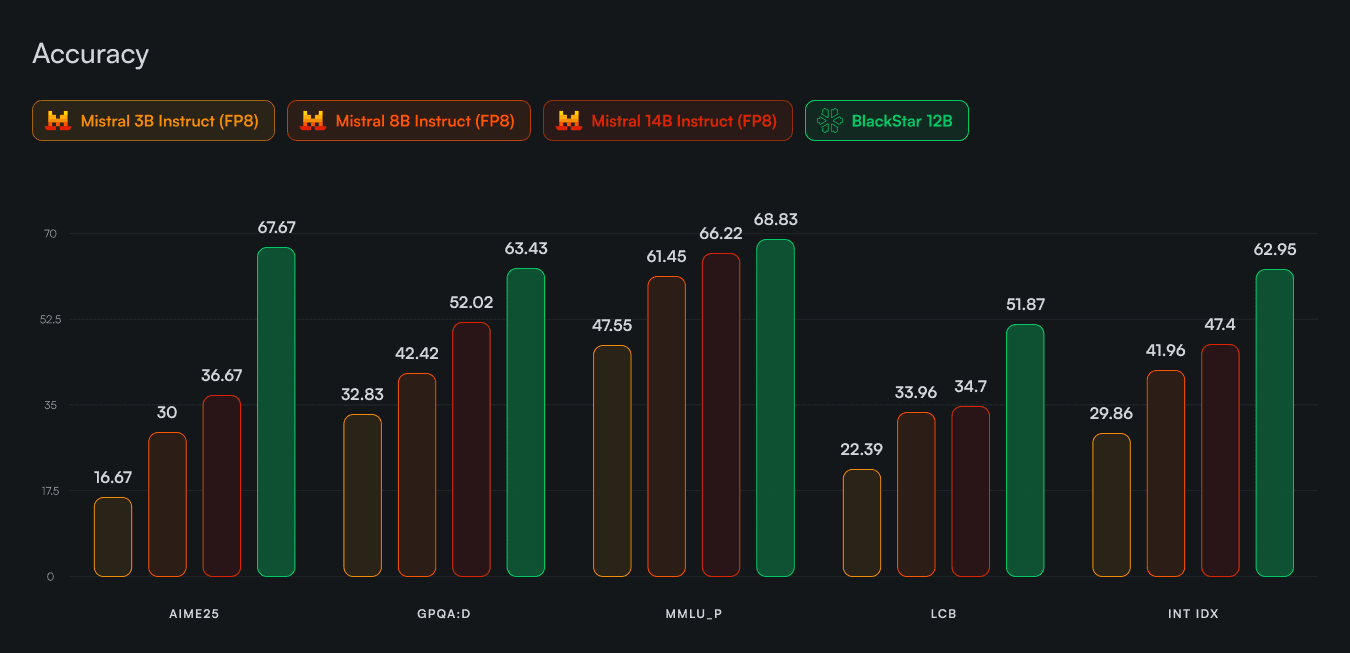Screen dimensions: 1350x653
Task: Click the MMLU_P axis category label
Action: [693, 614]
